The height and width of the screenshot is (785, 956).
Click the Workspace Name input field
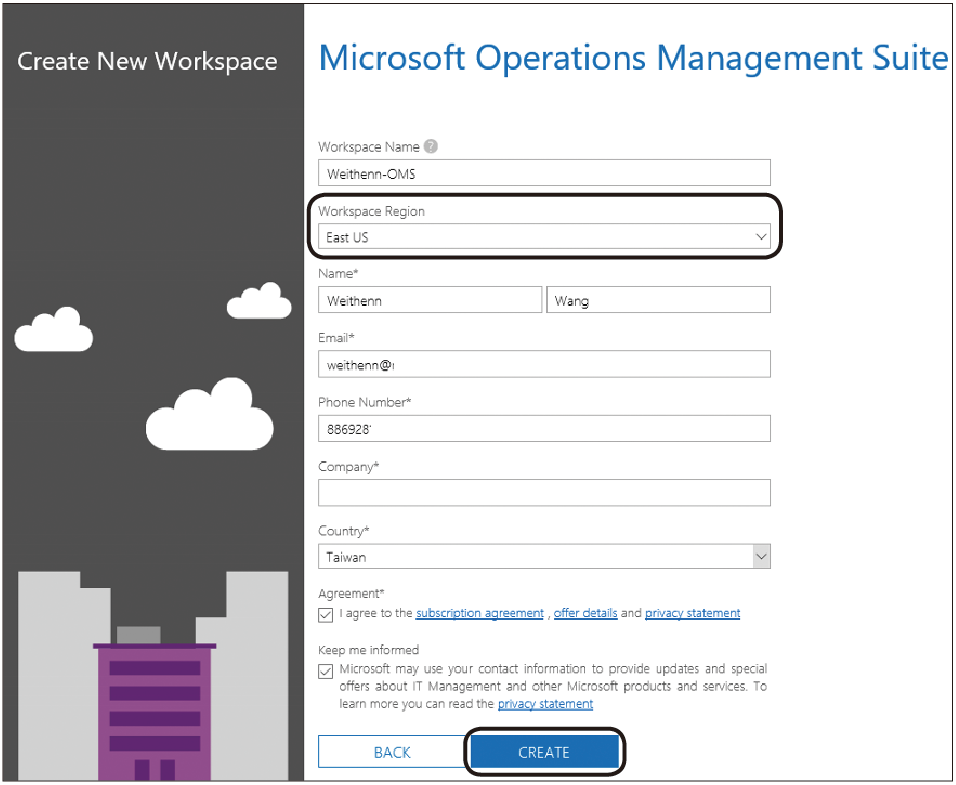pos(544,173)
